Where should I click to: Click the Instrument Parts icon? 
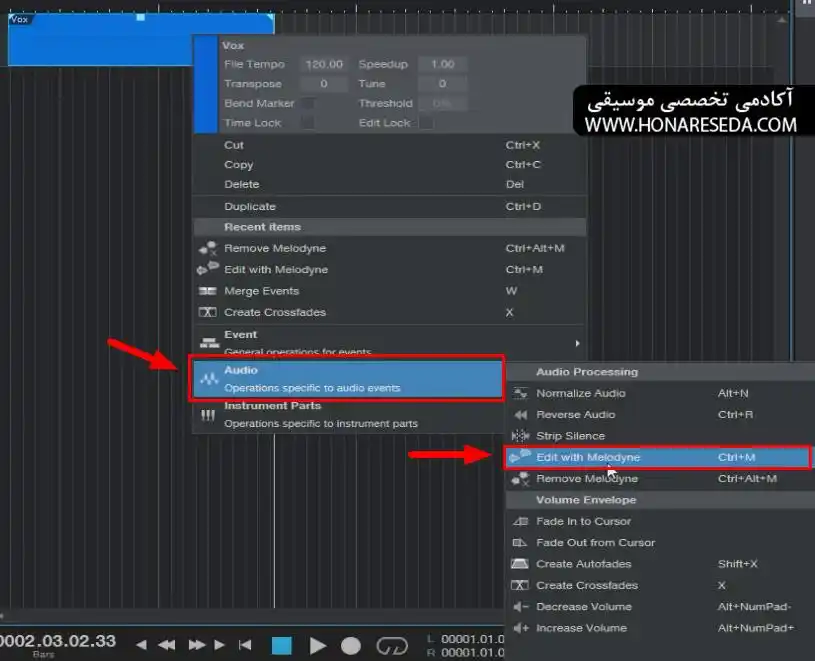208,415
